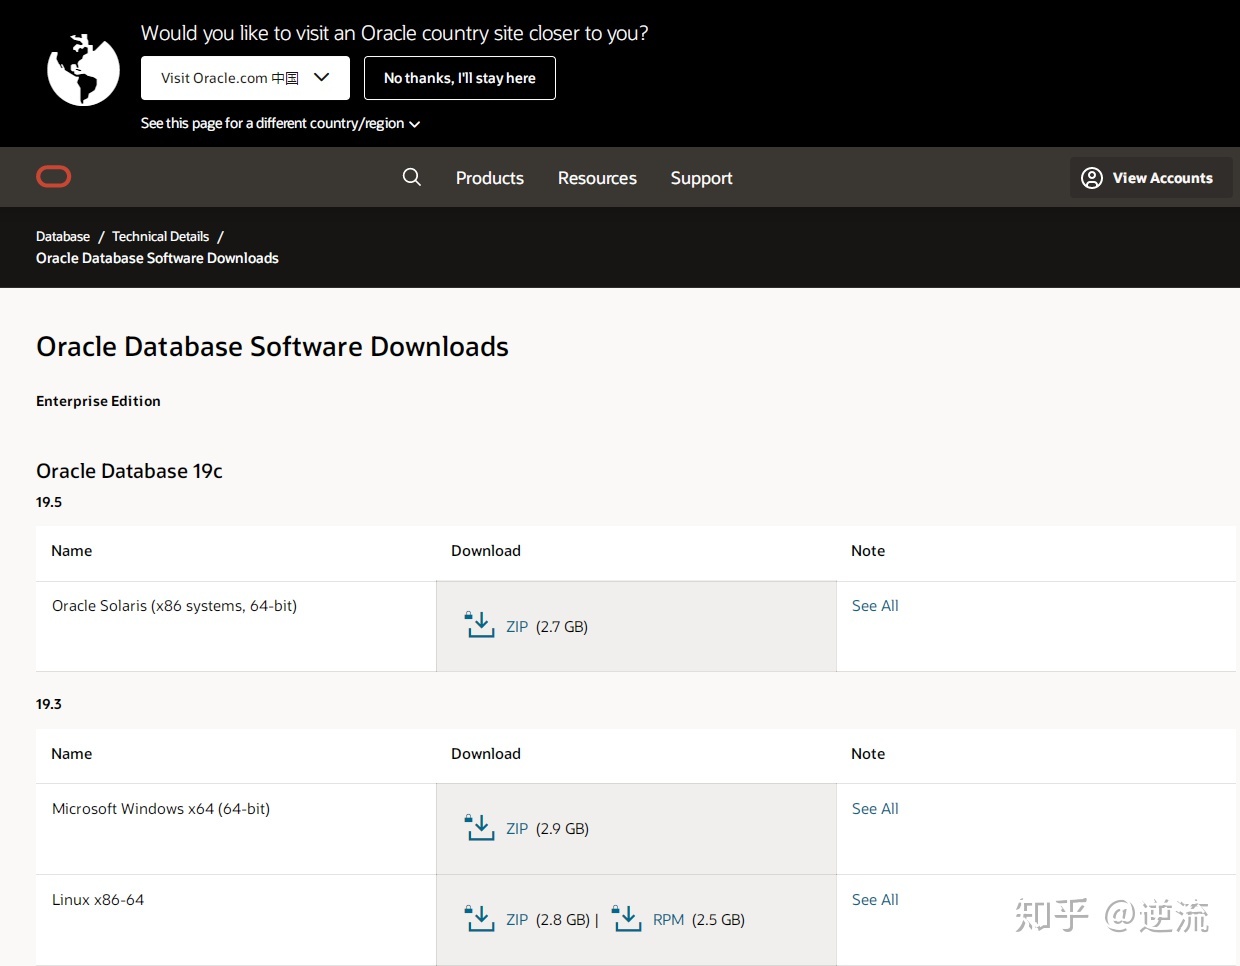Click See All for Linux x86-64 row
1240x966 pixels.
pos(875,900)
